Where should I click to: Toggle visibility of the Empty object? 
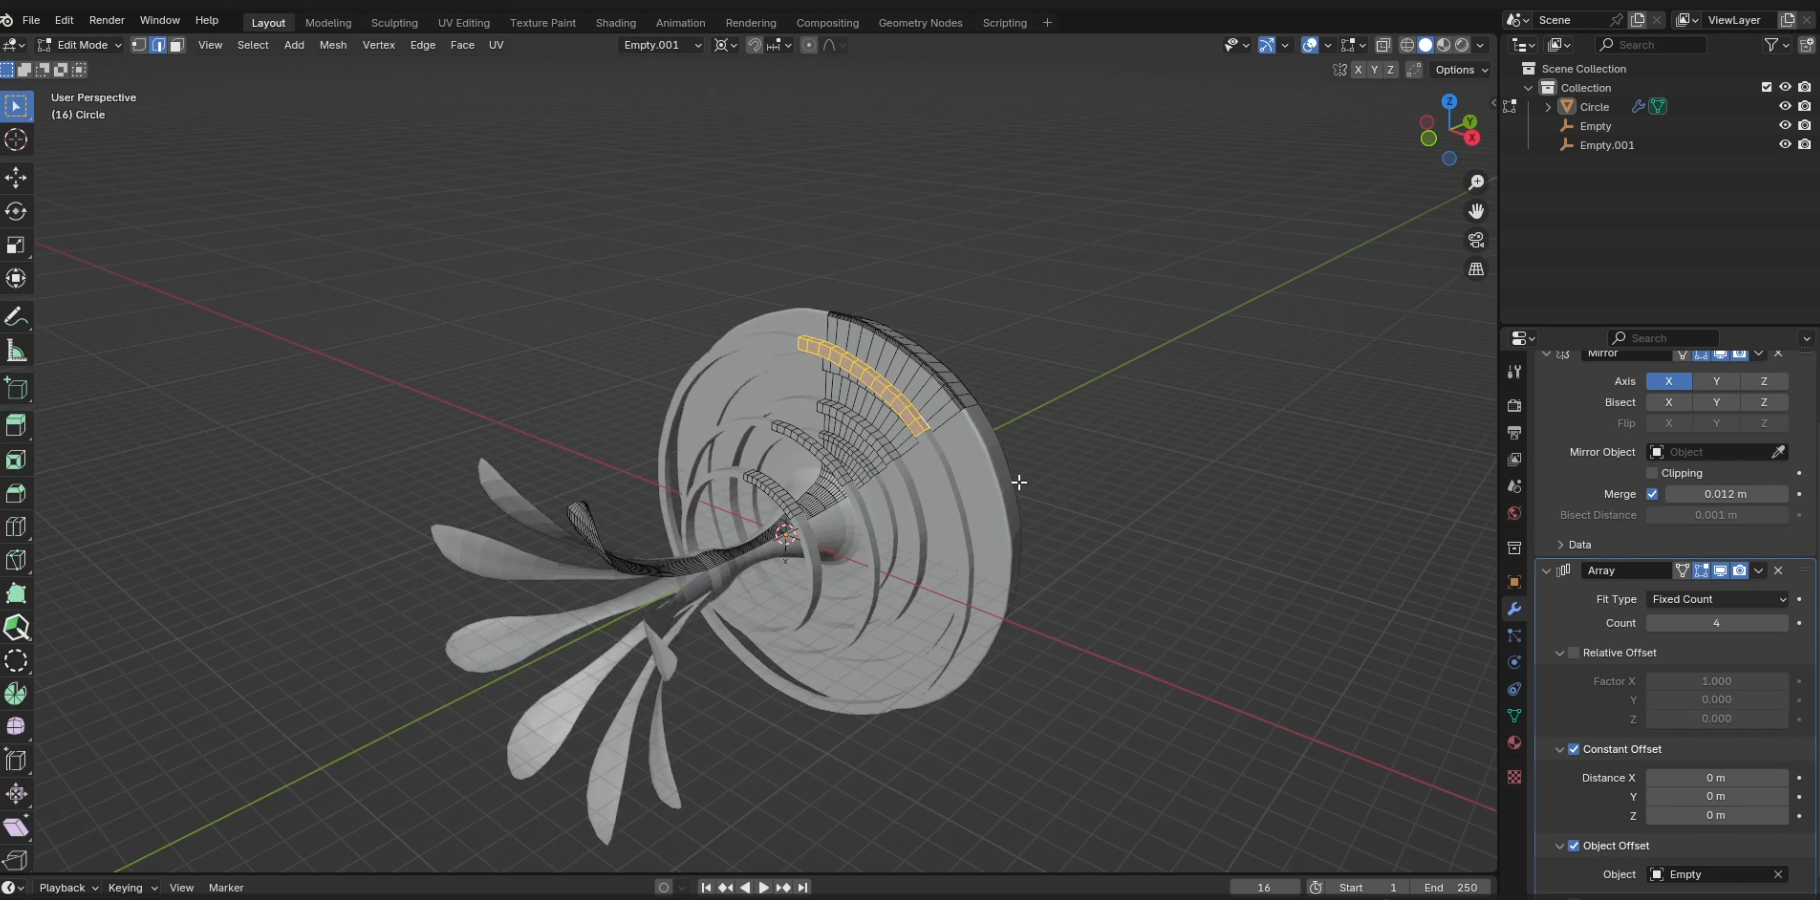tap(1785, 125)
